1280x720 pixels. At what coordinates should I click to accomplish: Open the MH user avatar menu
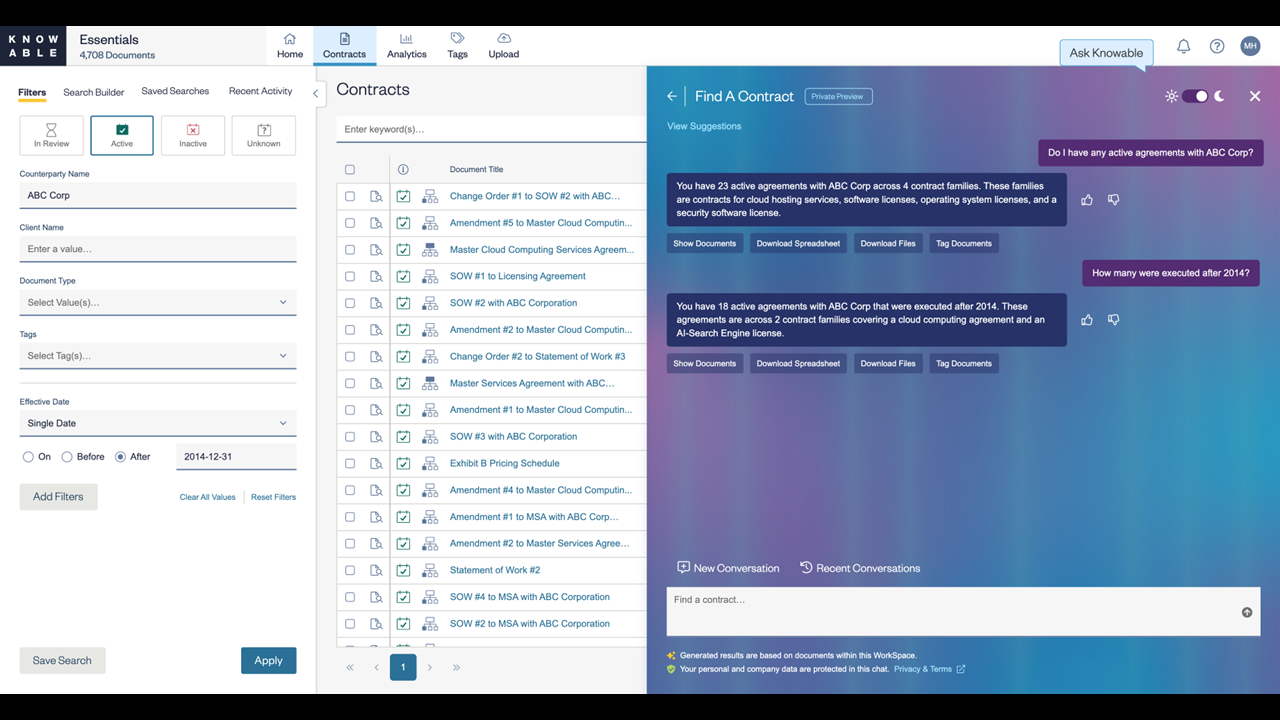[1250, 46]
